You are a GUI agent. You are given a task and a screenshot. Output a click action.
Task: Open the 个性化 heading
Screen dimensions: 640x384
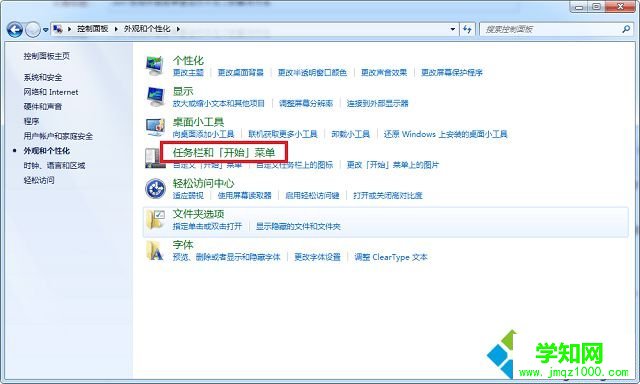tap(188, 60)
